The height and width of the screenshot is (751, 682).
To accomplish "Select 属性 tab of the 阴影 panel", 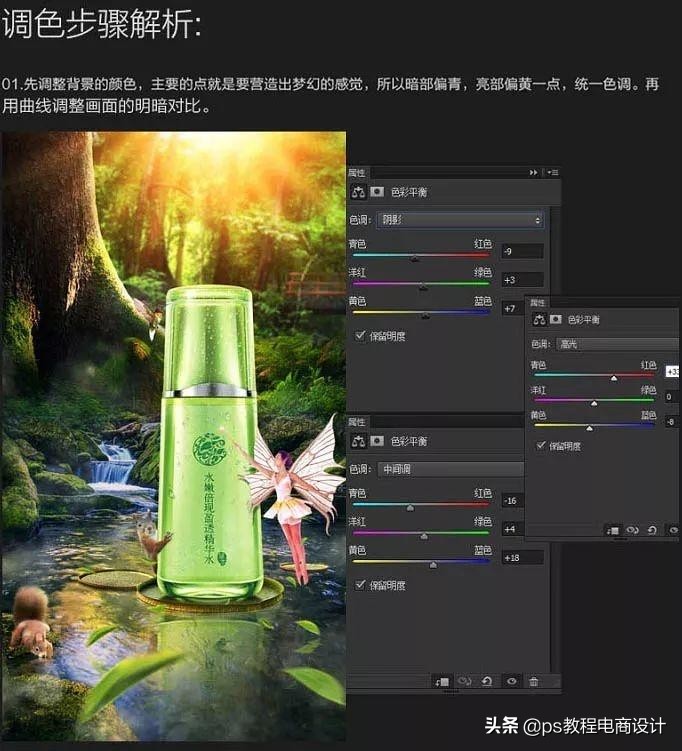I will pyautogui.click(x=356, y=172).
